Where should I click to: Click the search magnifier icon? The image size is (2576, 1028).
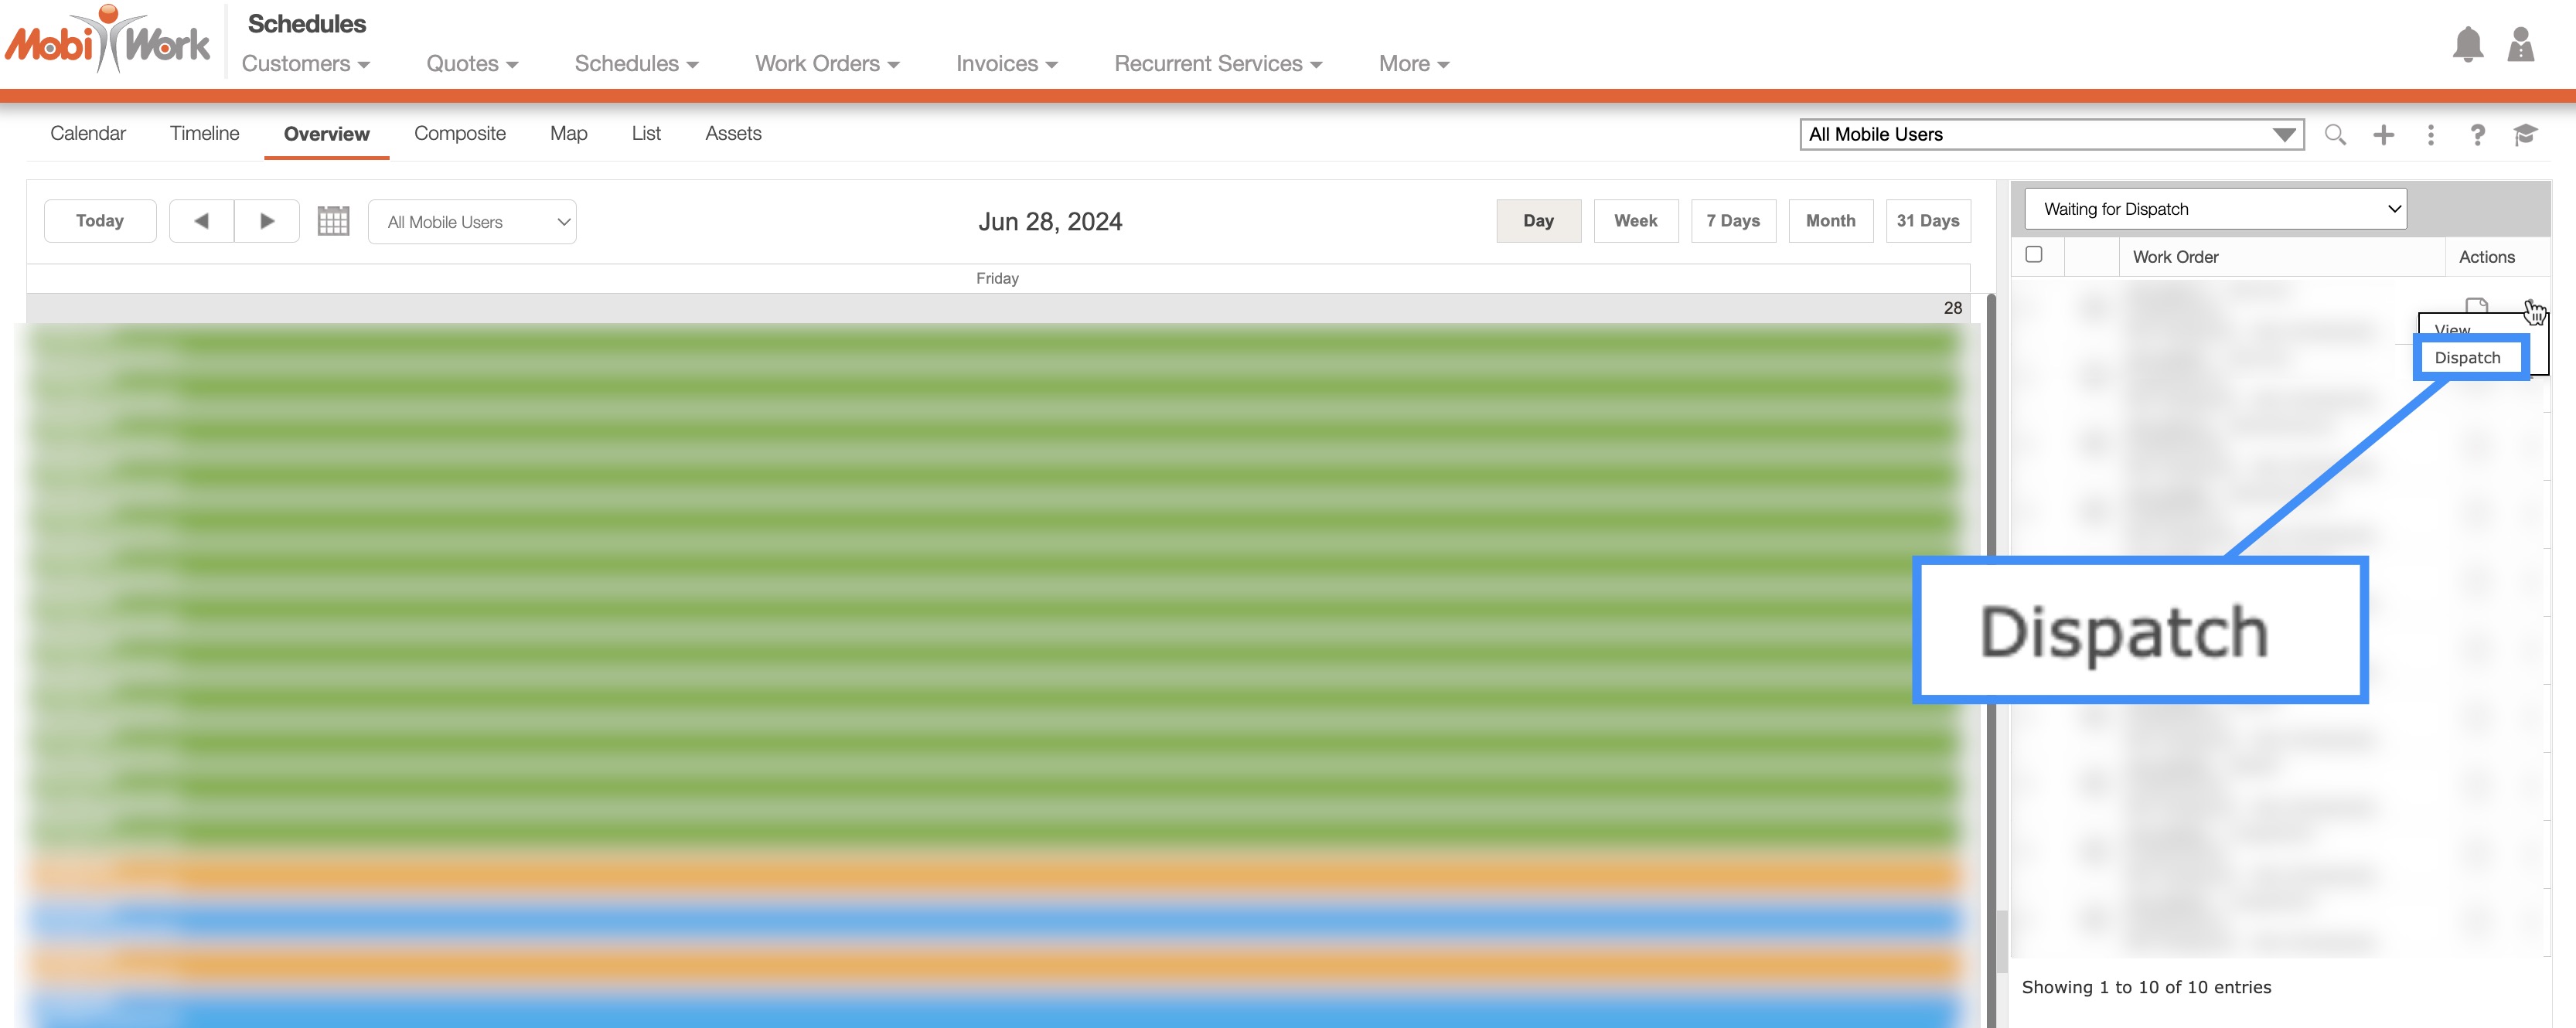2334,134
